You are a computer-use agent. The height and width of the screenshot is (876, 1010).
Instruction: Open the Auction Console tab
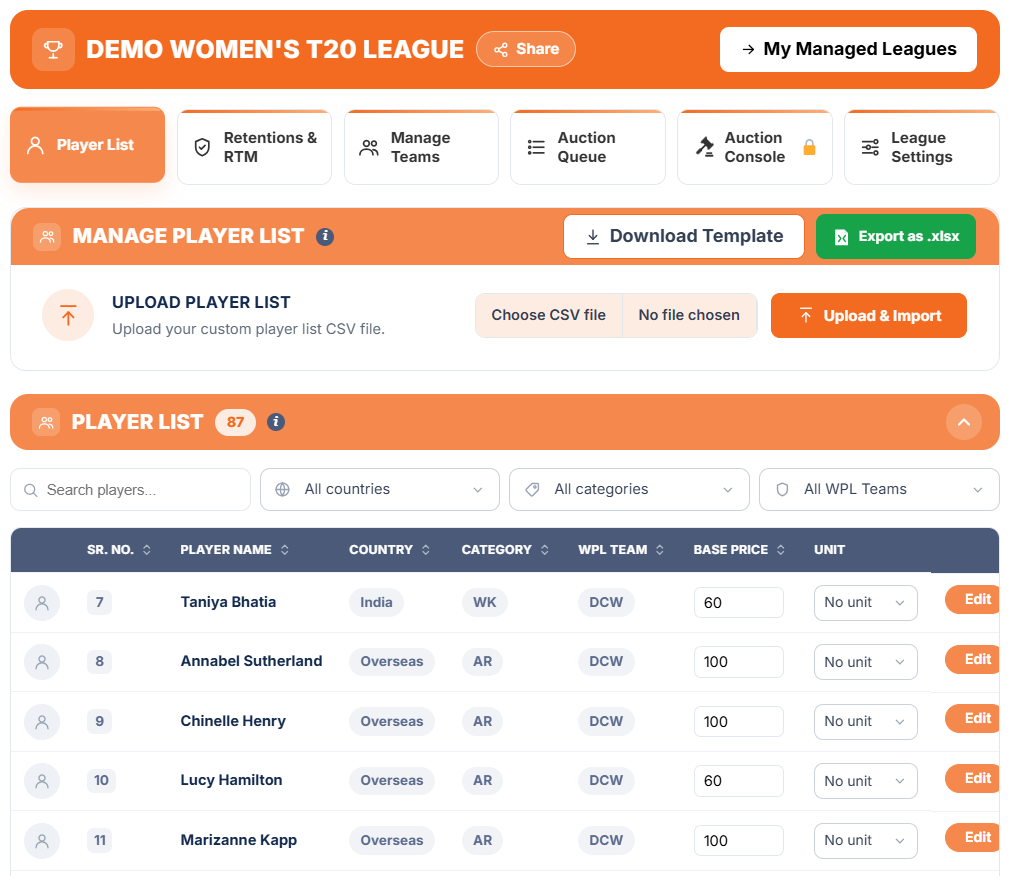(755, 148)
